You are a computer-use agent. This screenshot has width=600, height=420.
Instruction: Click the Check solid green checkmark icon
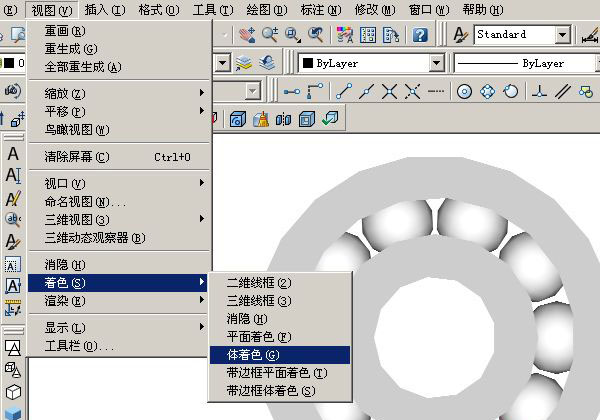click(x=330, y=118)
